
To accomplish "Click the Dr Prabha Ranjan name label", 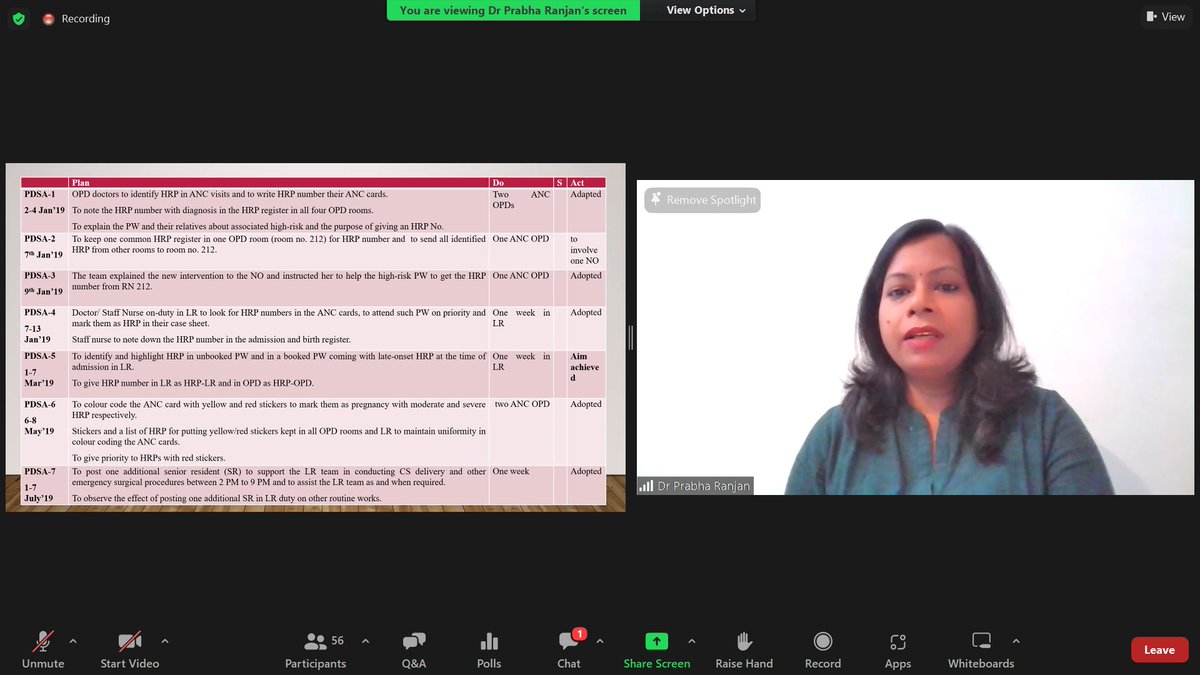I will (x=694, y=486).
